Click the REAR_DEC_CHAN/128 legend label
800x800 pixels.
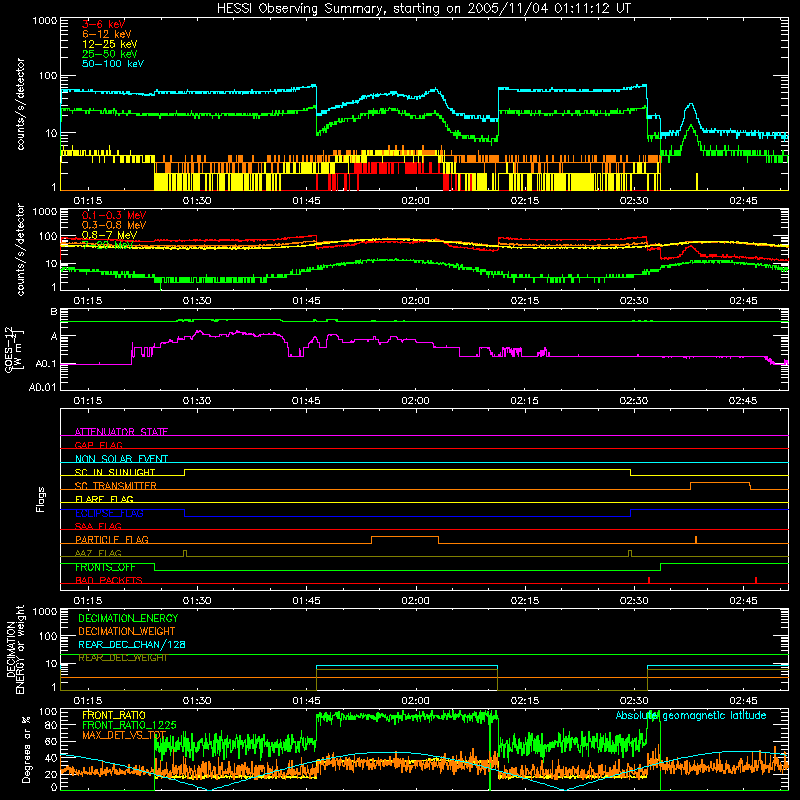(132, 644)
